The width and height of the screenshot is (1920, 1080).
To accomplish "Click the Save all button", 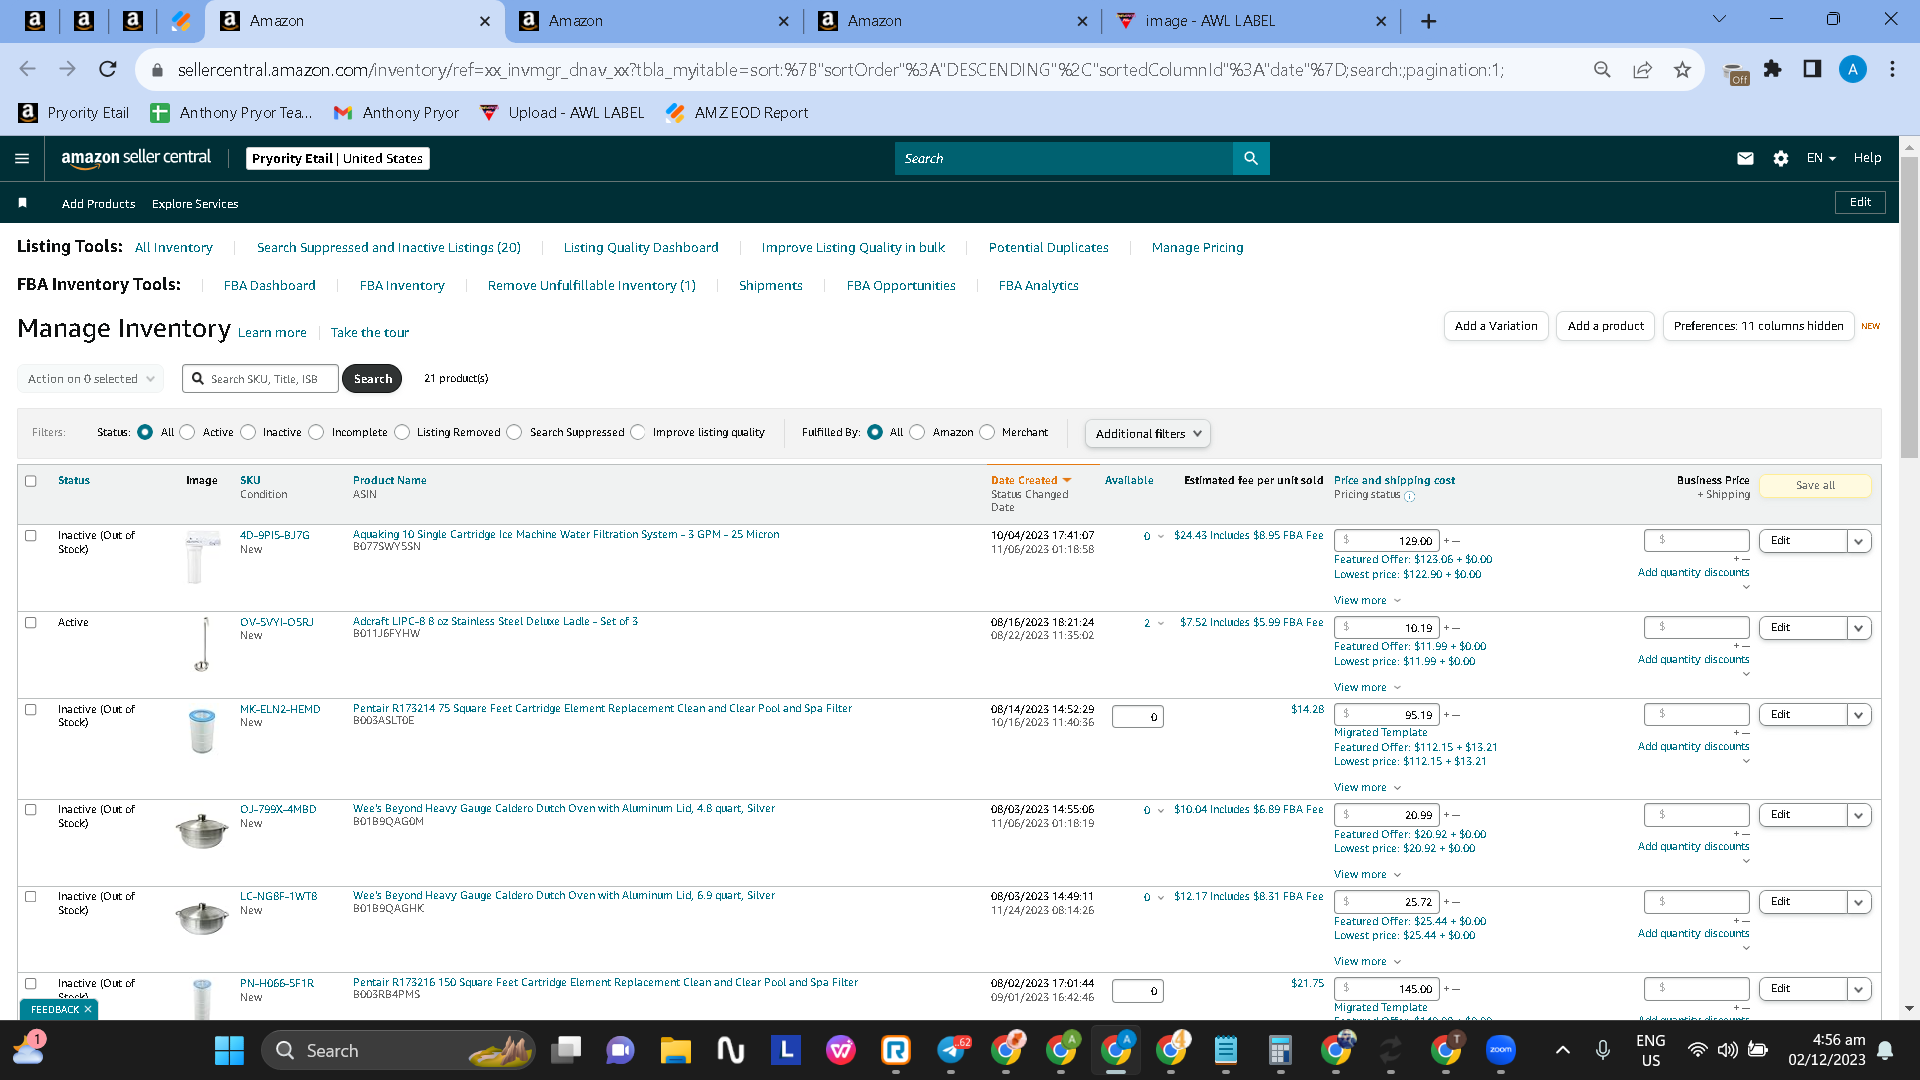I will [1815, 485].
